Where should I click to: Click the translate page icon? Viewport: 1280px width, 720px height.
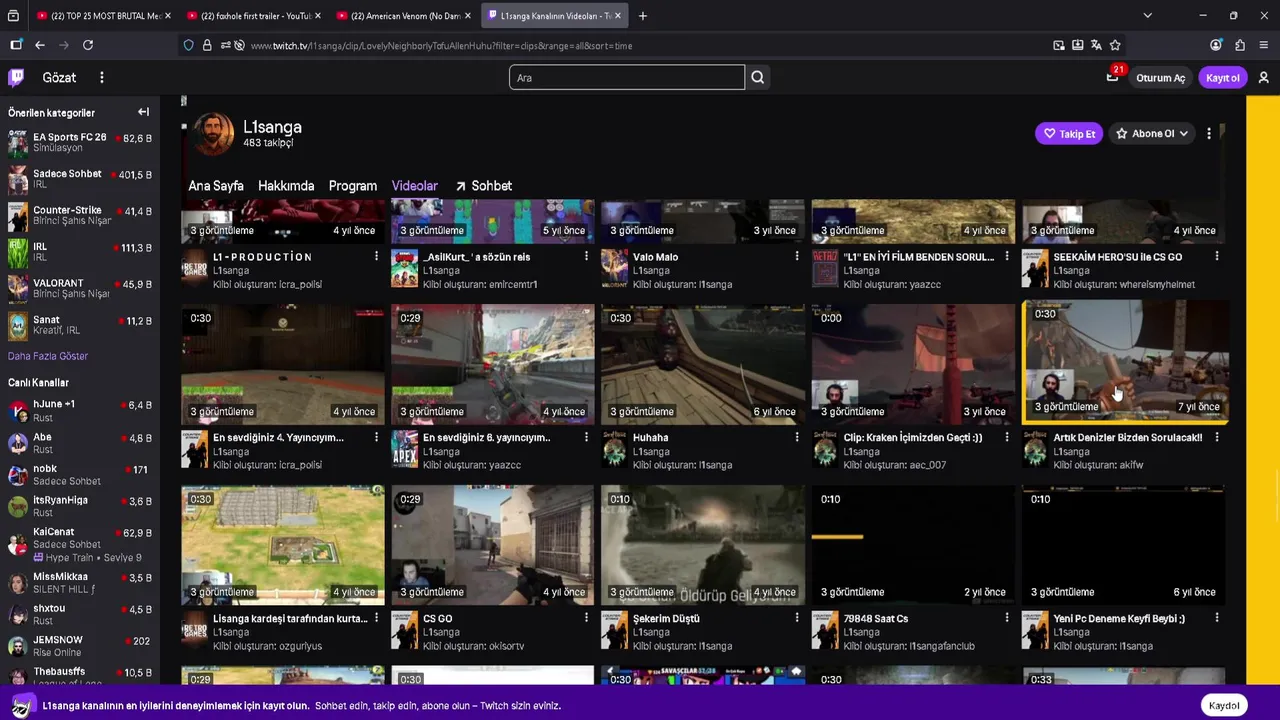pyautogui.click(x=1096, y=45)
